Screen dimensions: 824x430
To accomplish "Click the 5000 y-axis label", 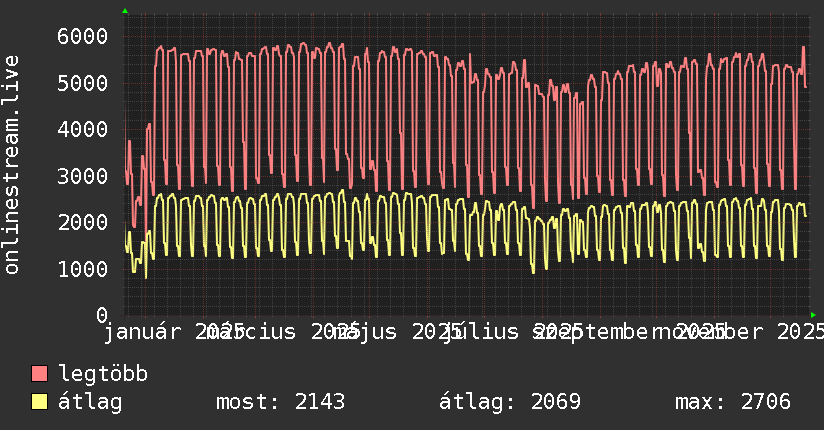I will [83, 83].
